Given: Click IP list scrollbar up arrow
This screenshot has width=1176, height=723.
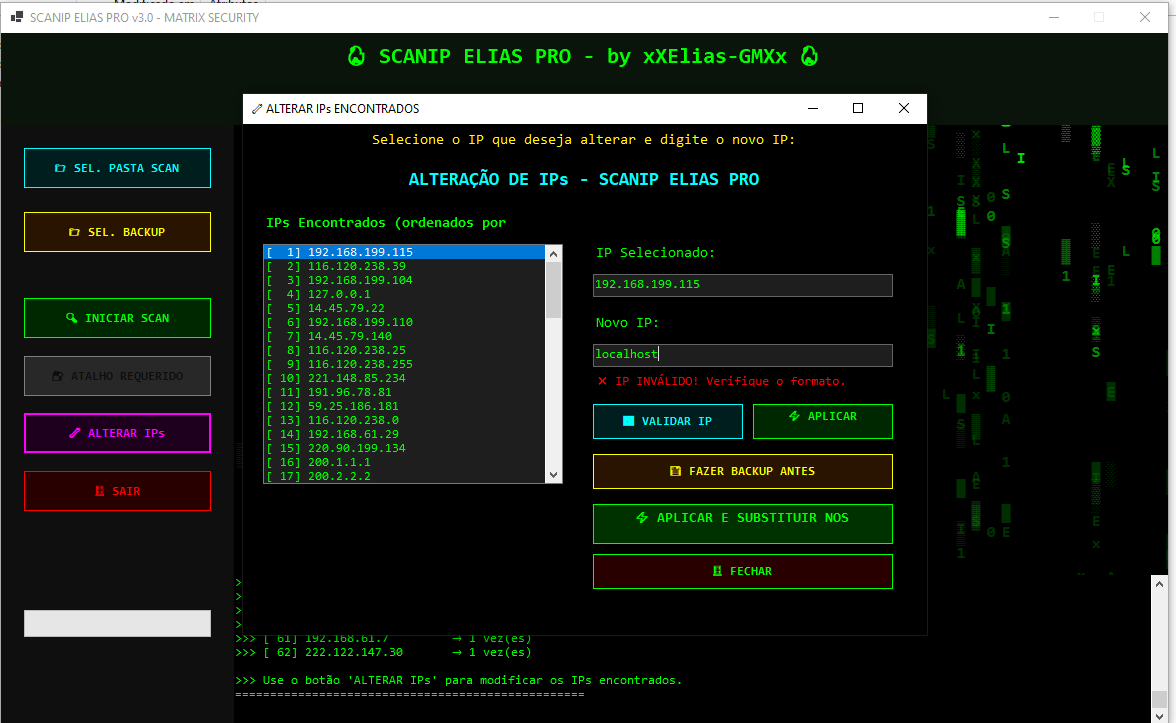Looking at the screenshot, I should pos(554,254).
